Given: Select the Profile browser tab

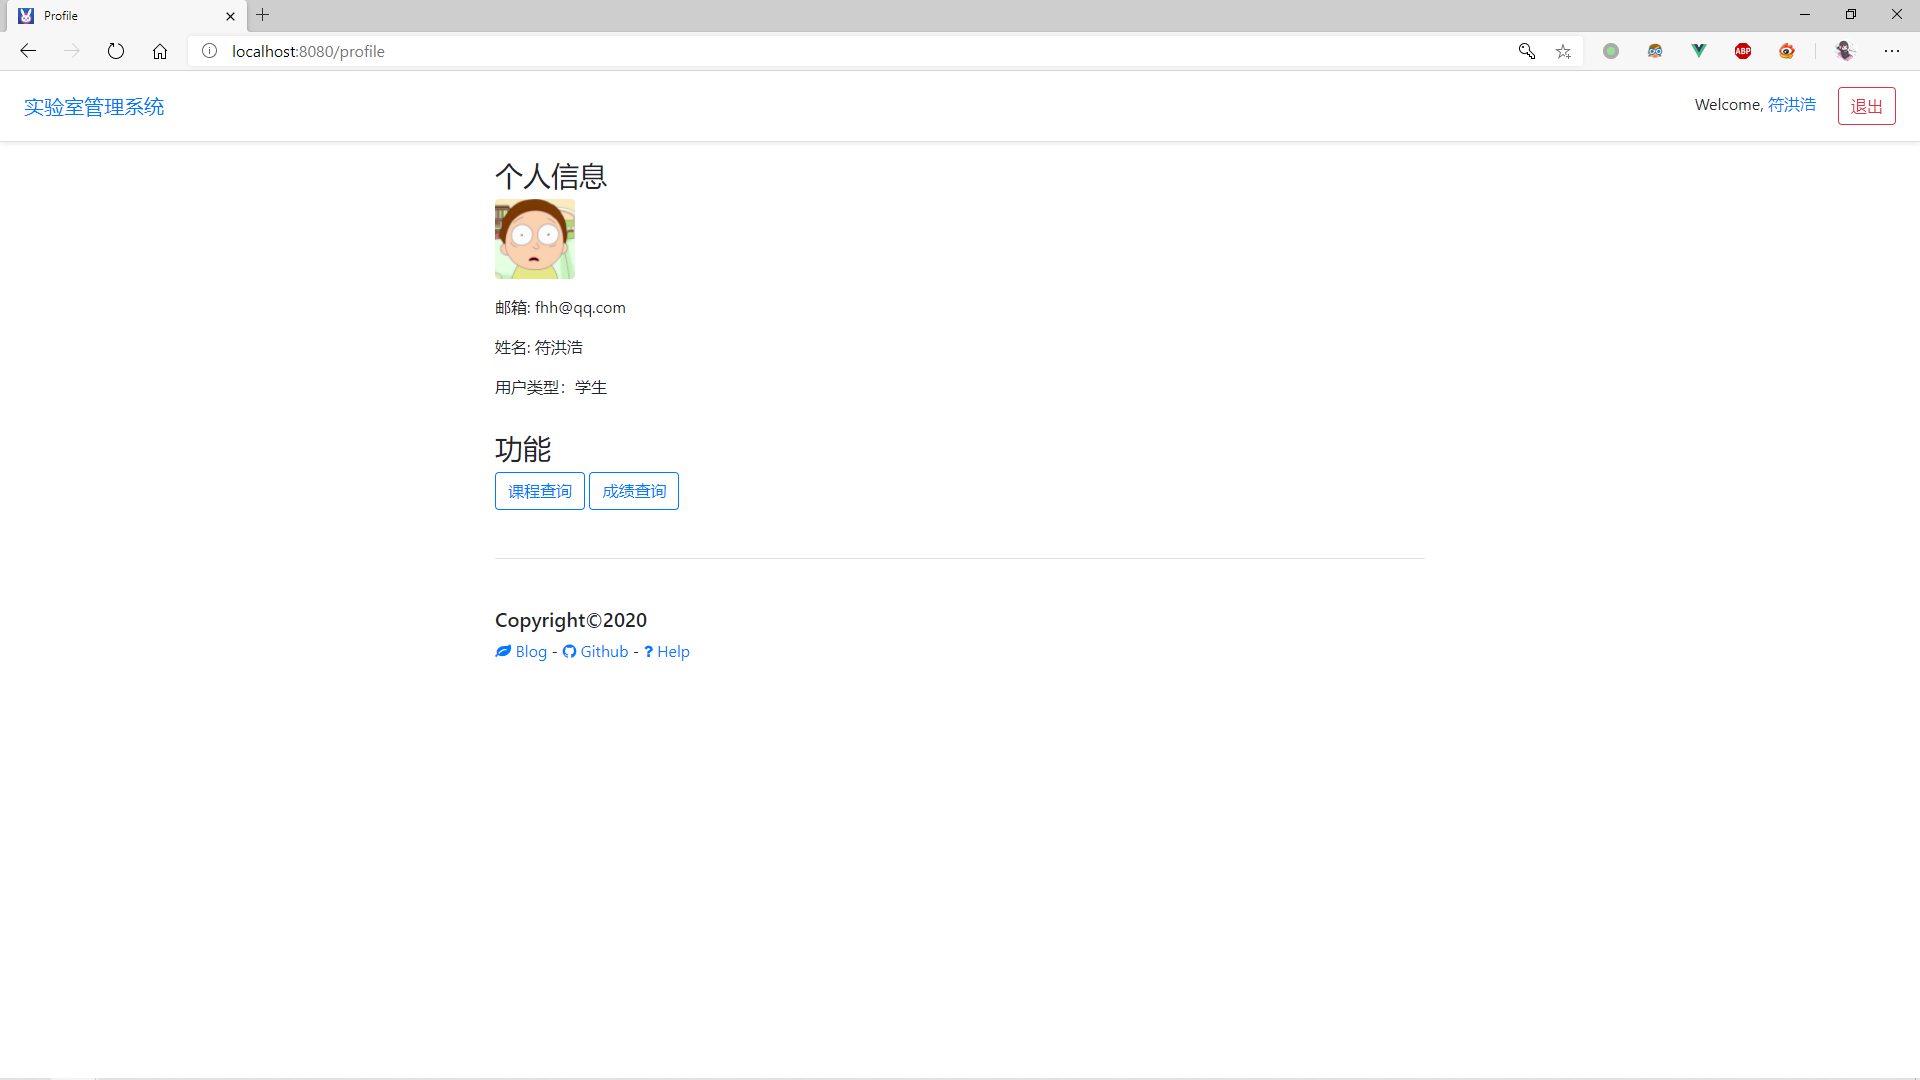Looking at the screenshot, I should [x=120, y=16].
